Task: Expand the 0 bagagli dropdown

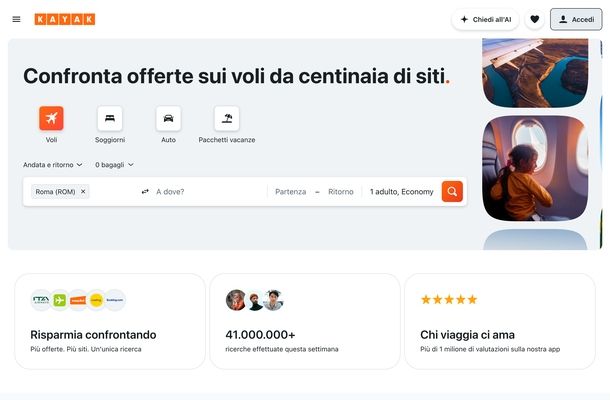Action: click(x=114, y=164)
